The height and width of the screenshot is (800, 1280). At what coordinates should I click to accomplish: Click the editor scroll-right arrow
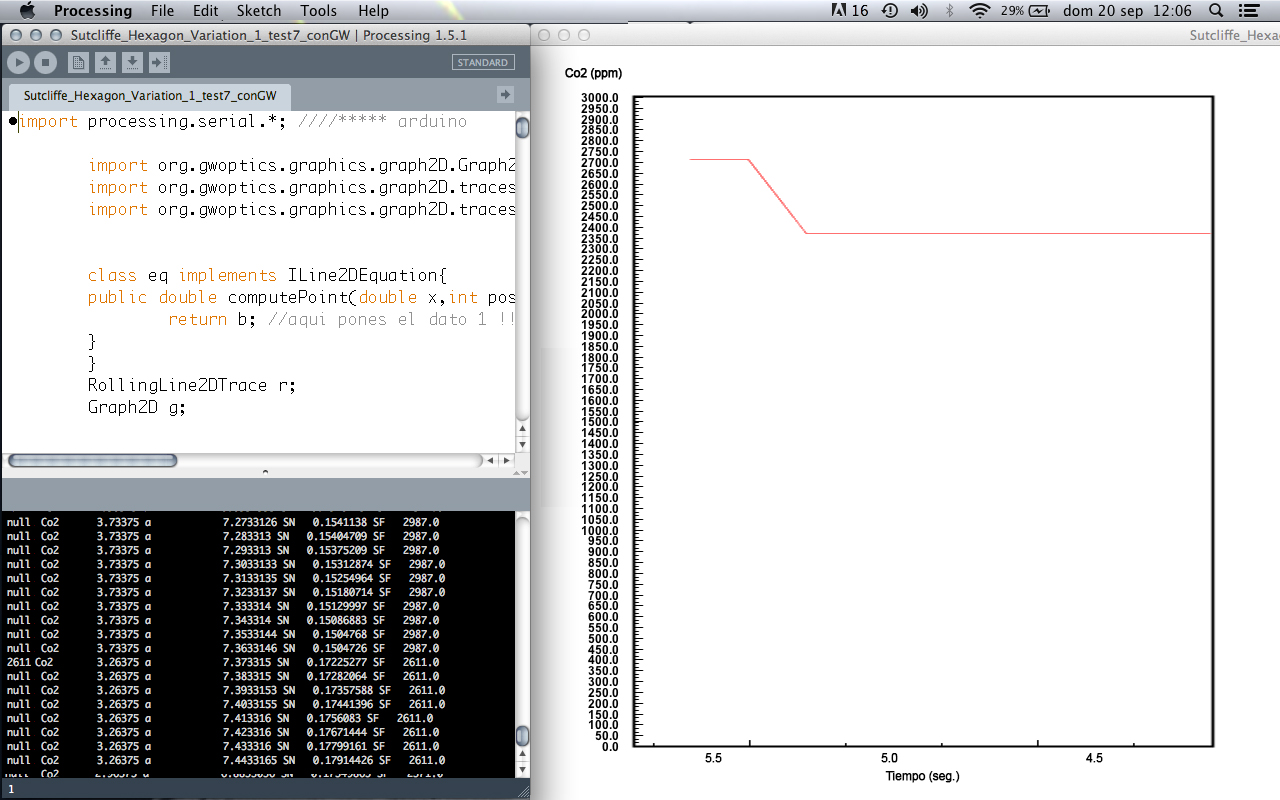pos(507,461)
